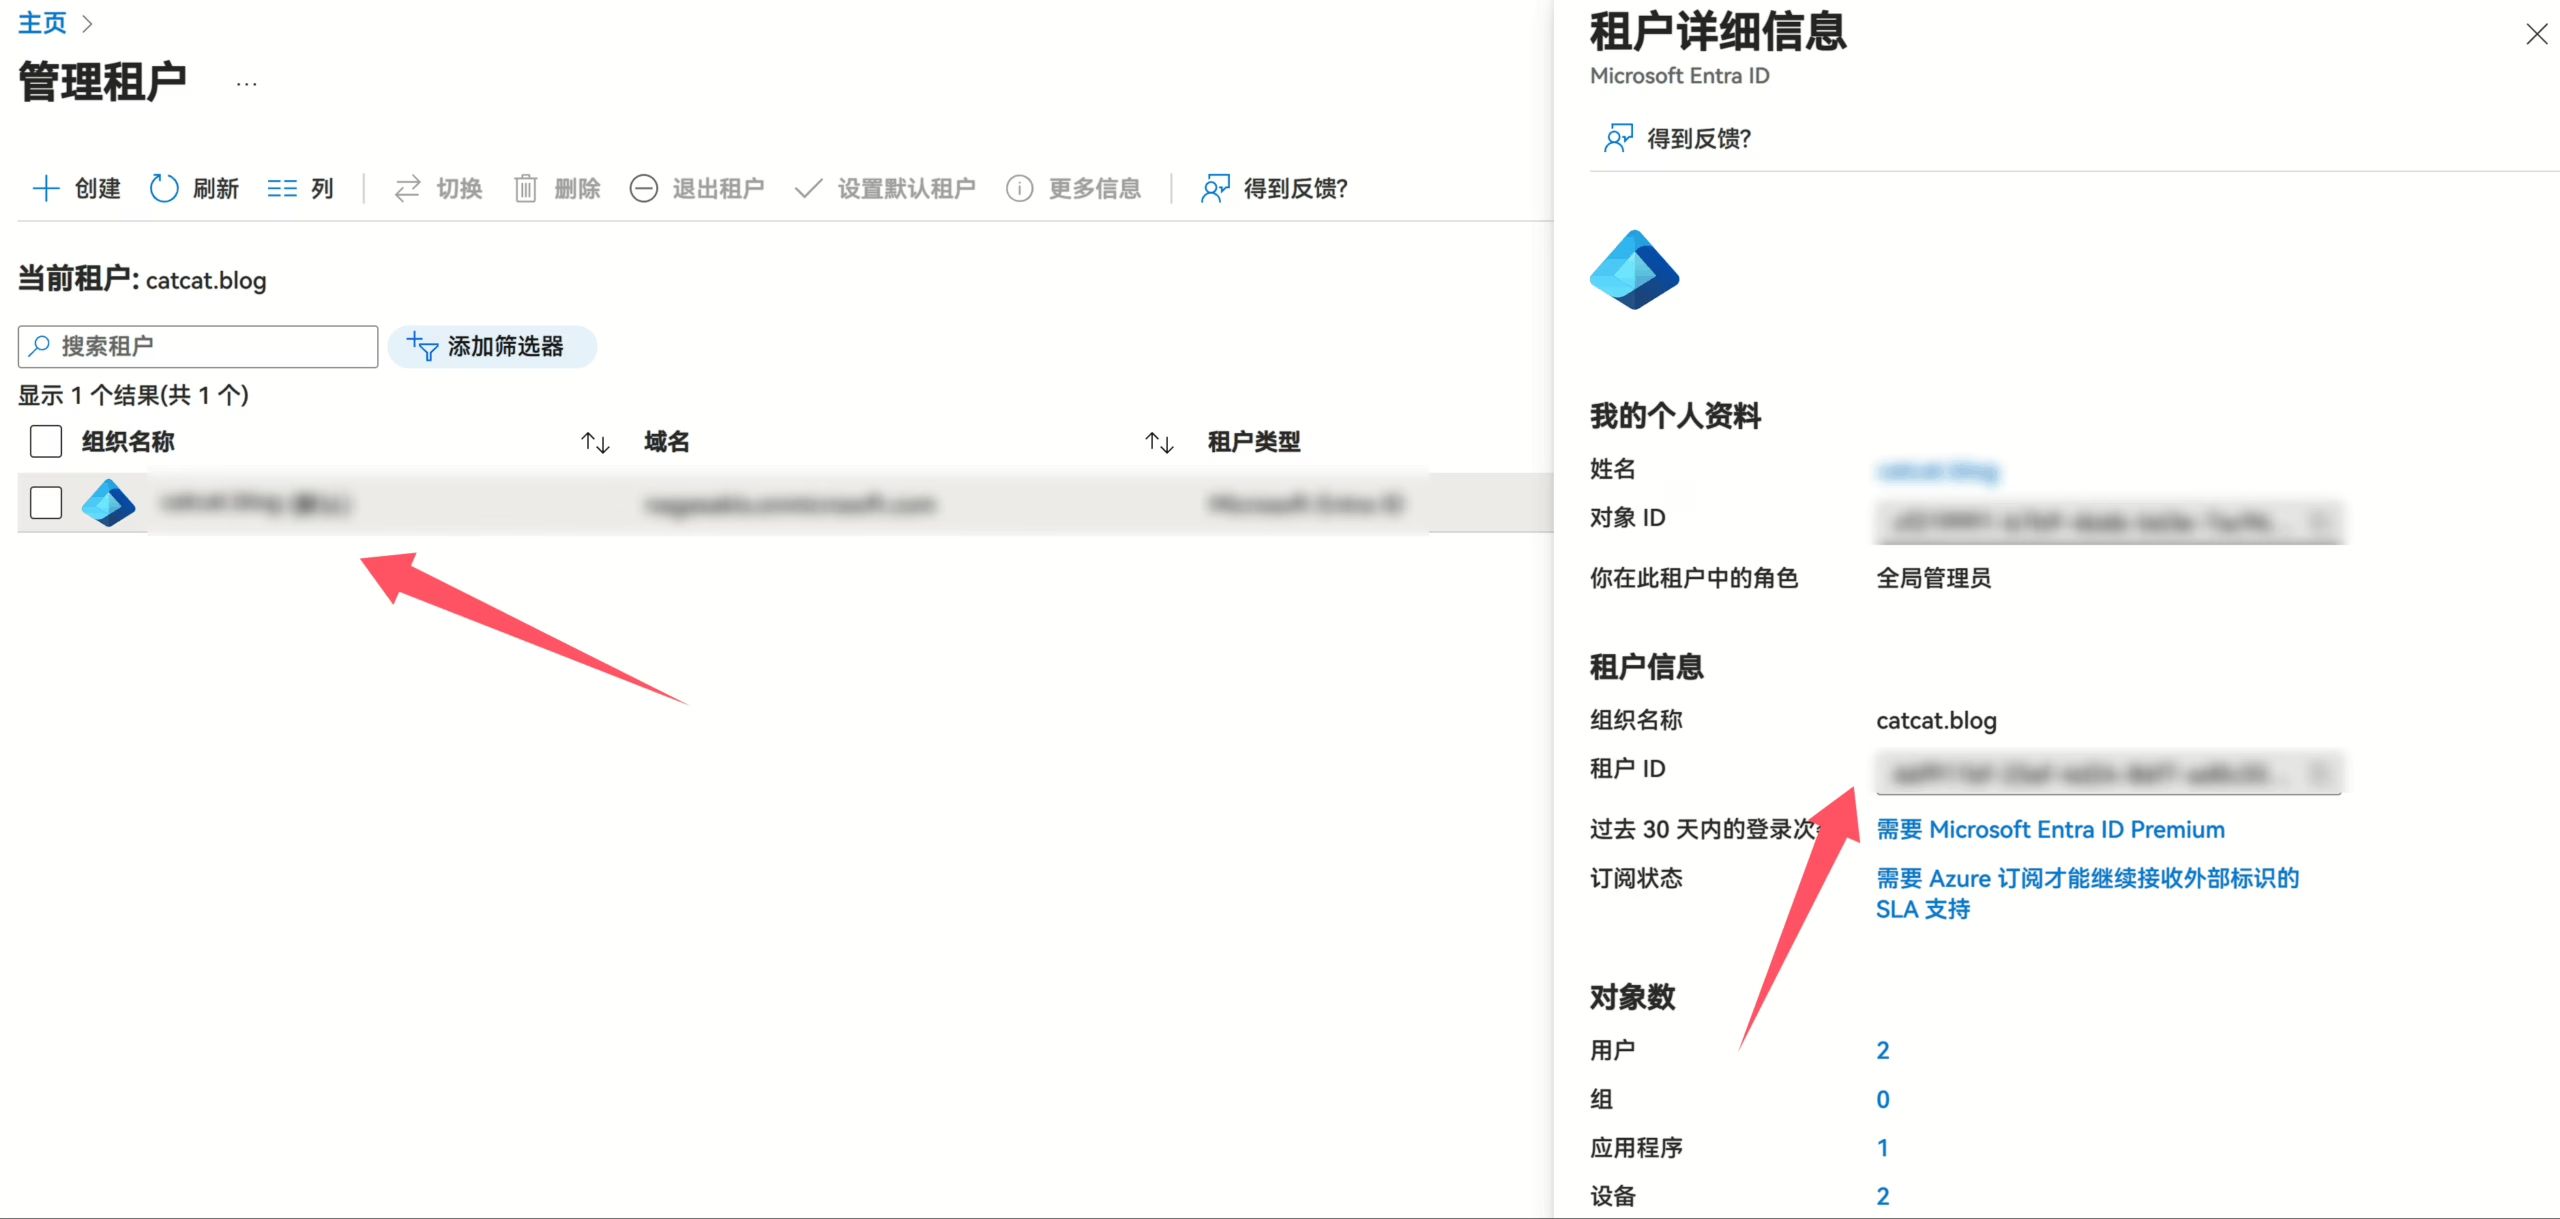
Task: Copy the 租户 ID value
Action: click(2319, 772)
